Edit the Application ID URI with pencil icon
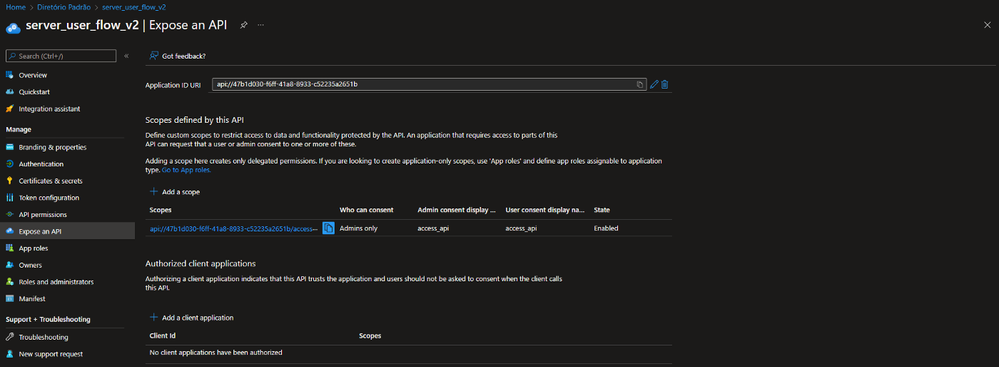The image size is (999, 367). (654, 84)
